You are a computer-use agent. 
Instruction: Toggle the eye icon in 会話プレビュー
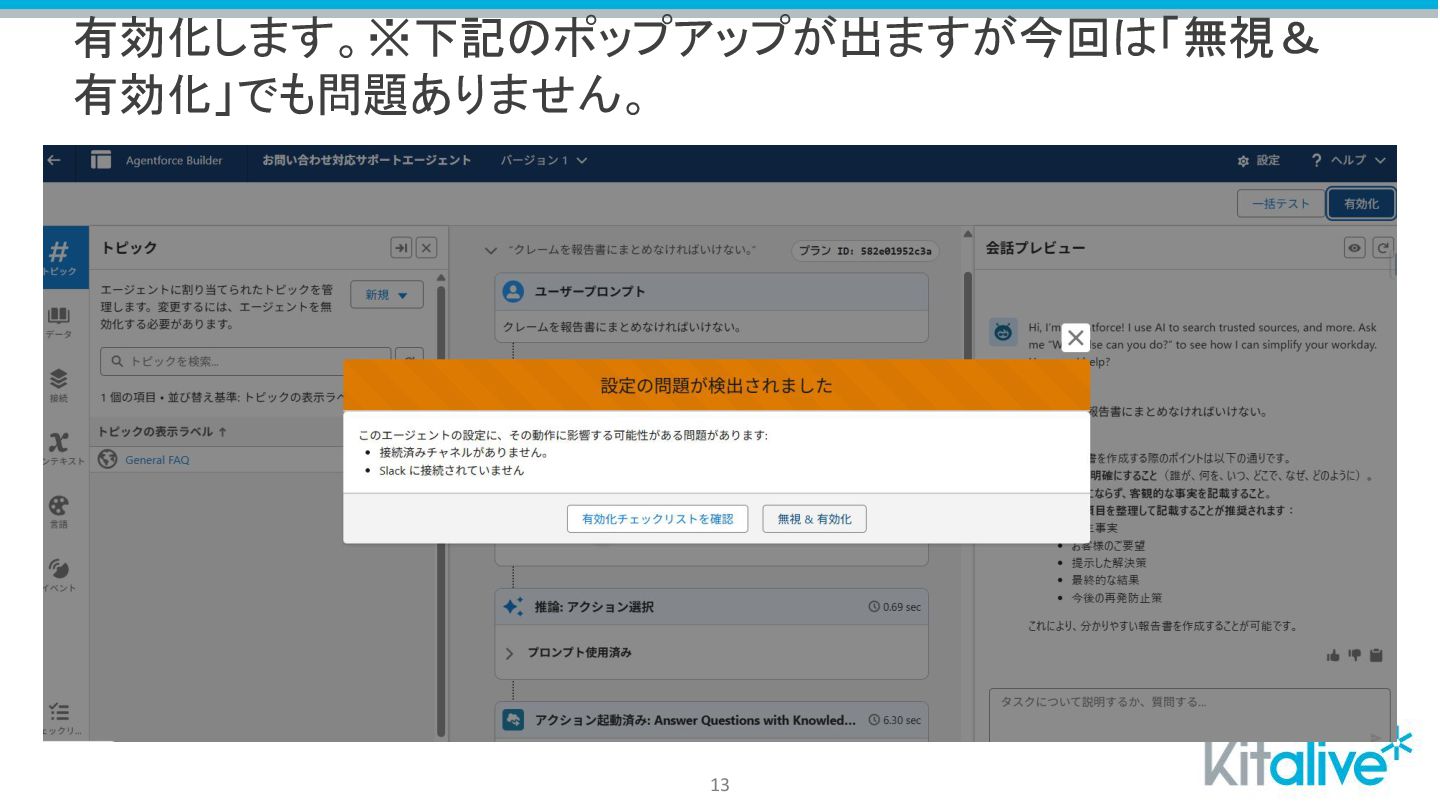(x=1356, y=248)
